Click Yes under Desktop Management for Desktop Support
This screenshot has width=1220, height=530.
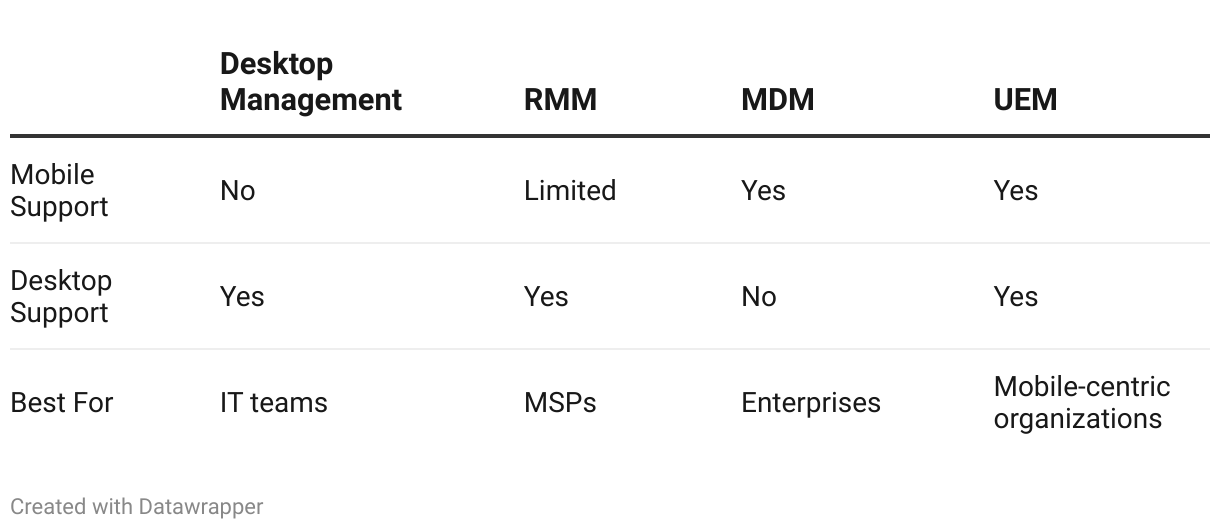tap(242, 297)
